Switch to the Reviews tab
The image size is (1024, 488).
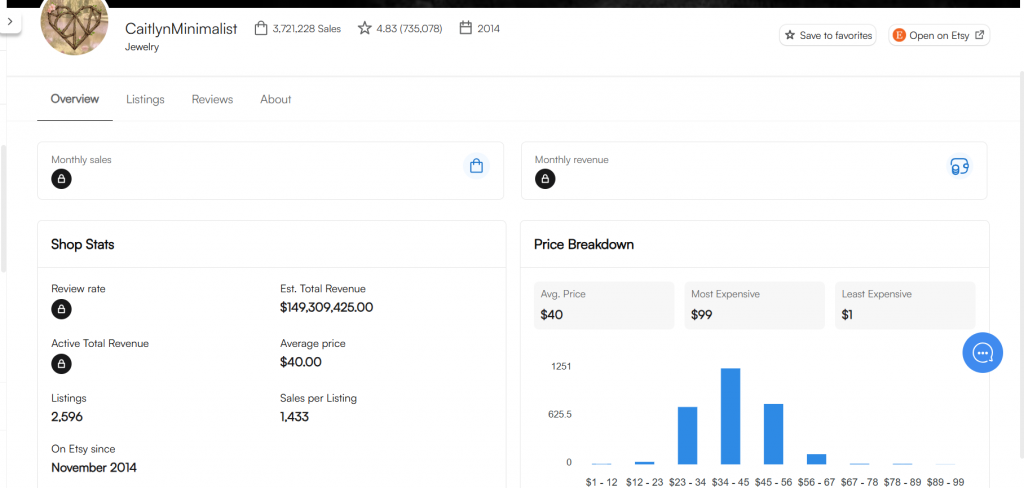pos(212,99)
